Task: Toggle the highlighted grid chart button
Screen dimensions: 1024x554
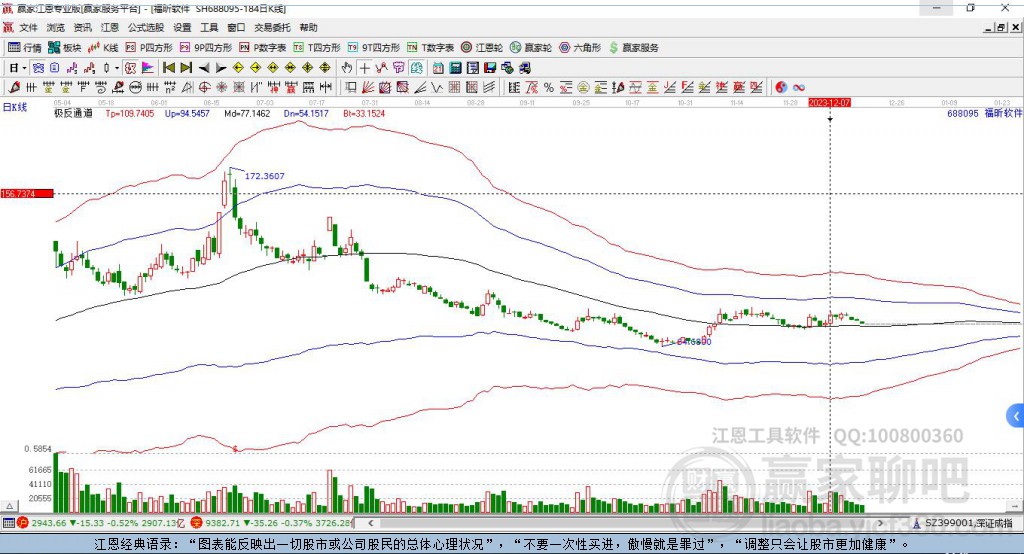Action: click(38, 68)
